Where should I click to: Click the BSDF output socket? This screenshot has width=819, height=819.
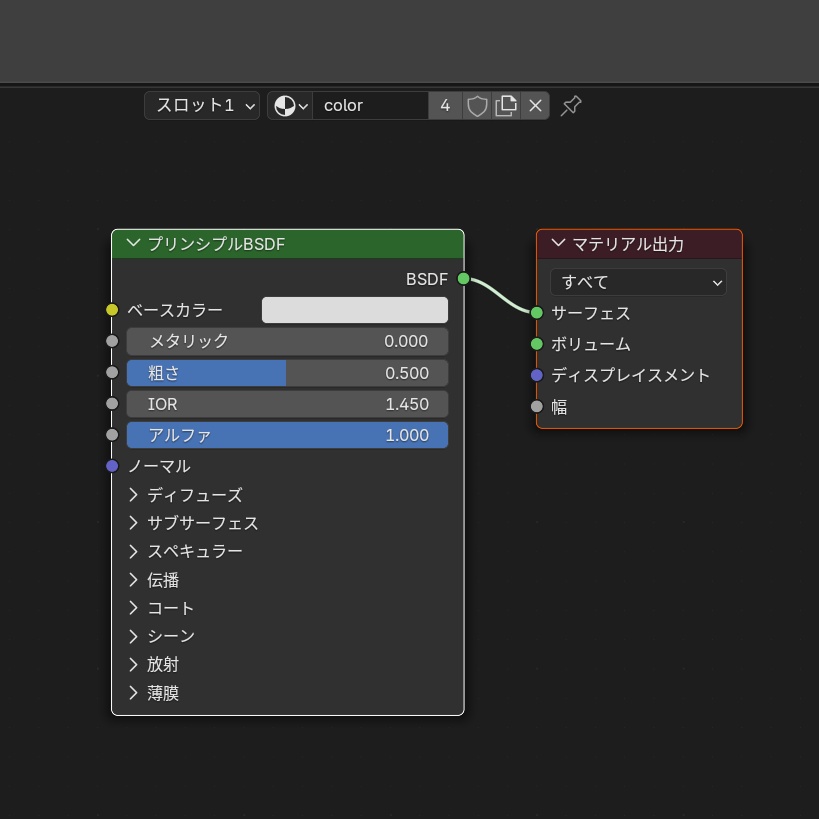462,280
